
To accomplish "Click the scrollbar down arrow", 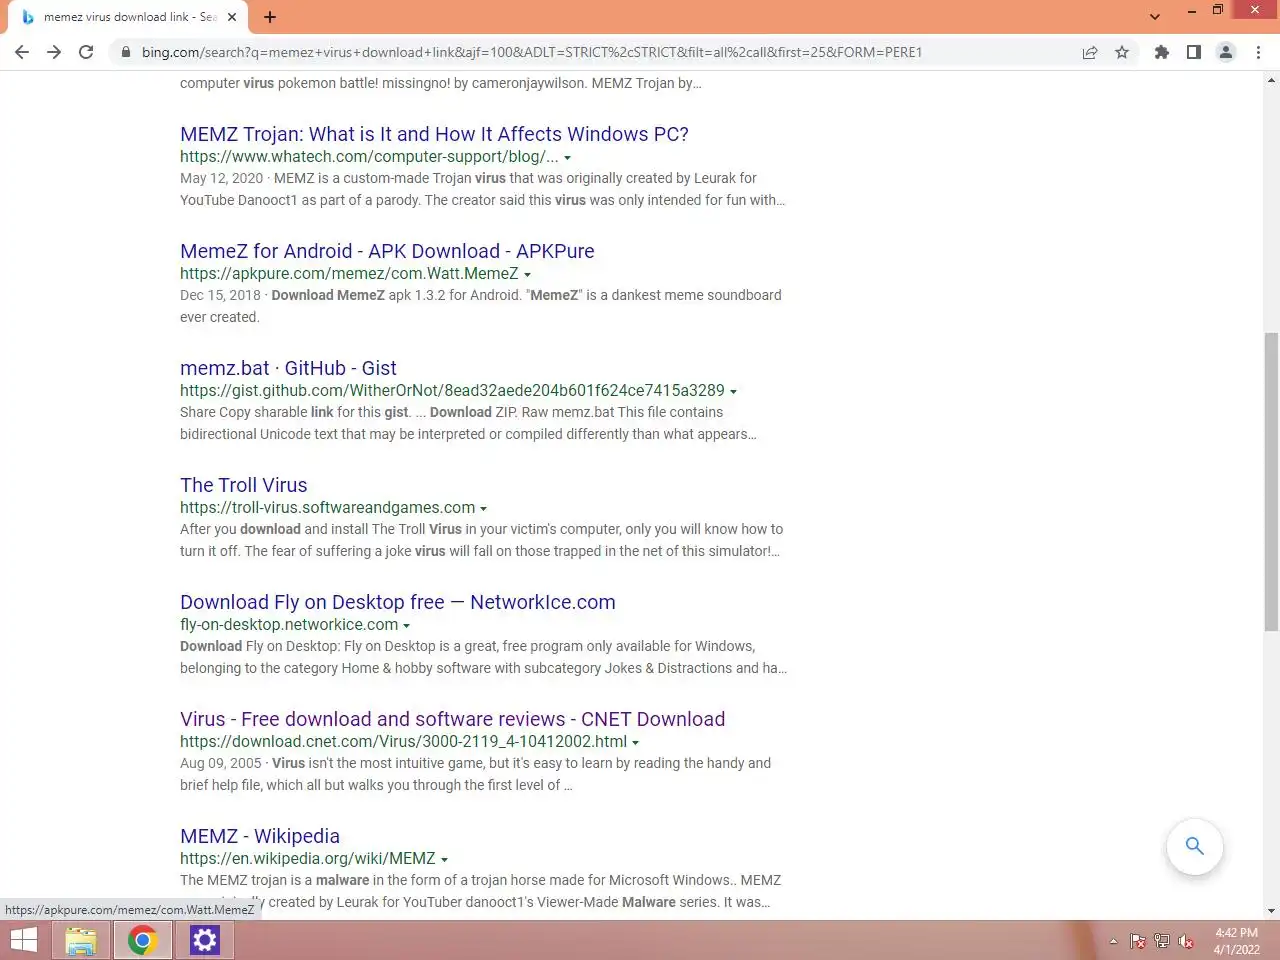I will (1271, 911).
